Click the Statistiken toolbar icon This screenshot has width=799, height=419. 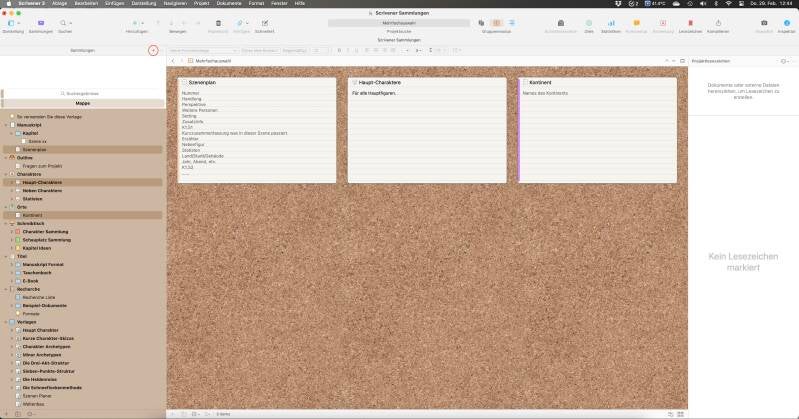611,22
